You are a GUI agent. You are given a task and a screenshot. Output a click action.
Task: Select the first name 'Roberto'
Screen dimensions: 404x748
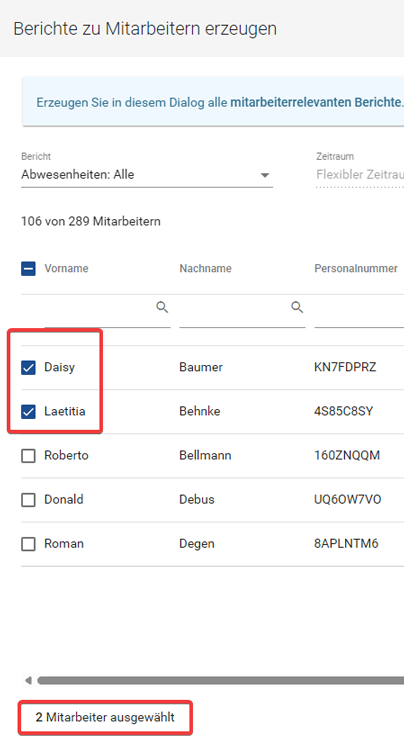[66, 456]
